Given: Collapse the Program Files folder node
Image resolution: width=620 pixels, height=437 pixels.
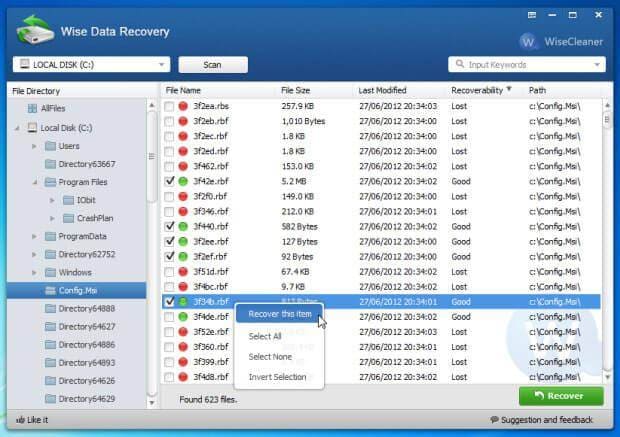Looking at the screenshot, I should [35, 182].
